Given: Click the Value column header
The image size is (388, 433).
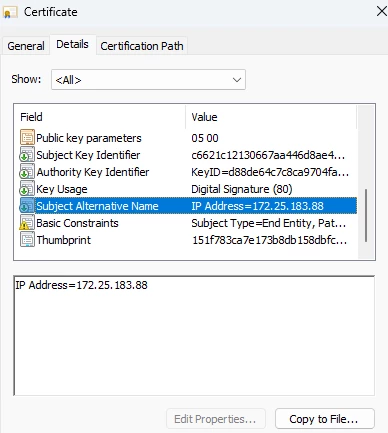Looking at the screenshot, I should coord(271,117).
